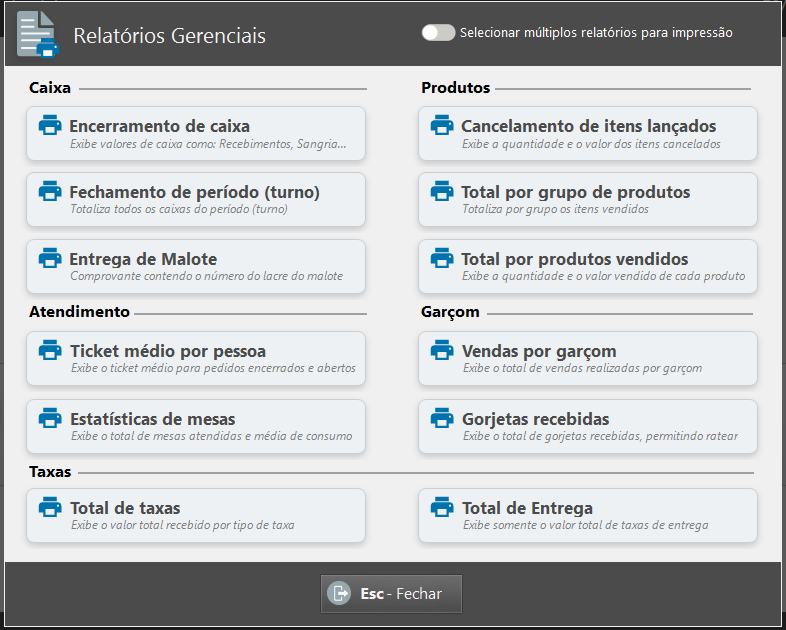
Task: Click printer icon for Total por grupo
Action: point(442,192)
